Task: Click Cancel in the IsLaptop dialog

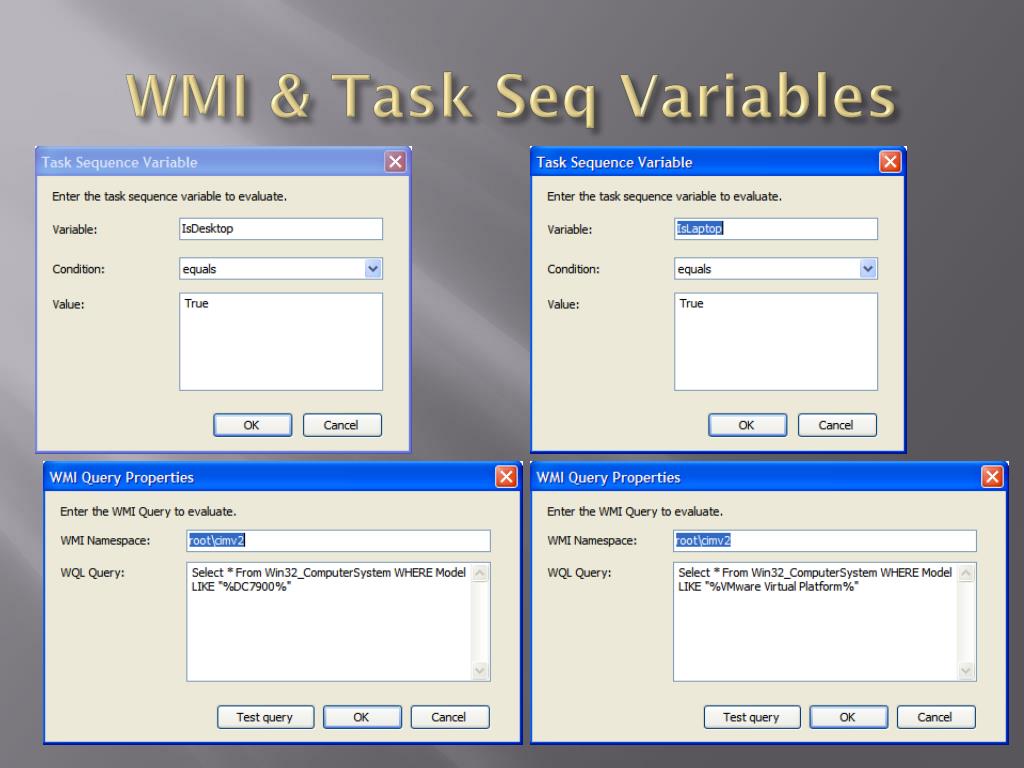Action: pyautogui.click(x=837, y=425)
